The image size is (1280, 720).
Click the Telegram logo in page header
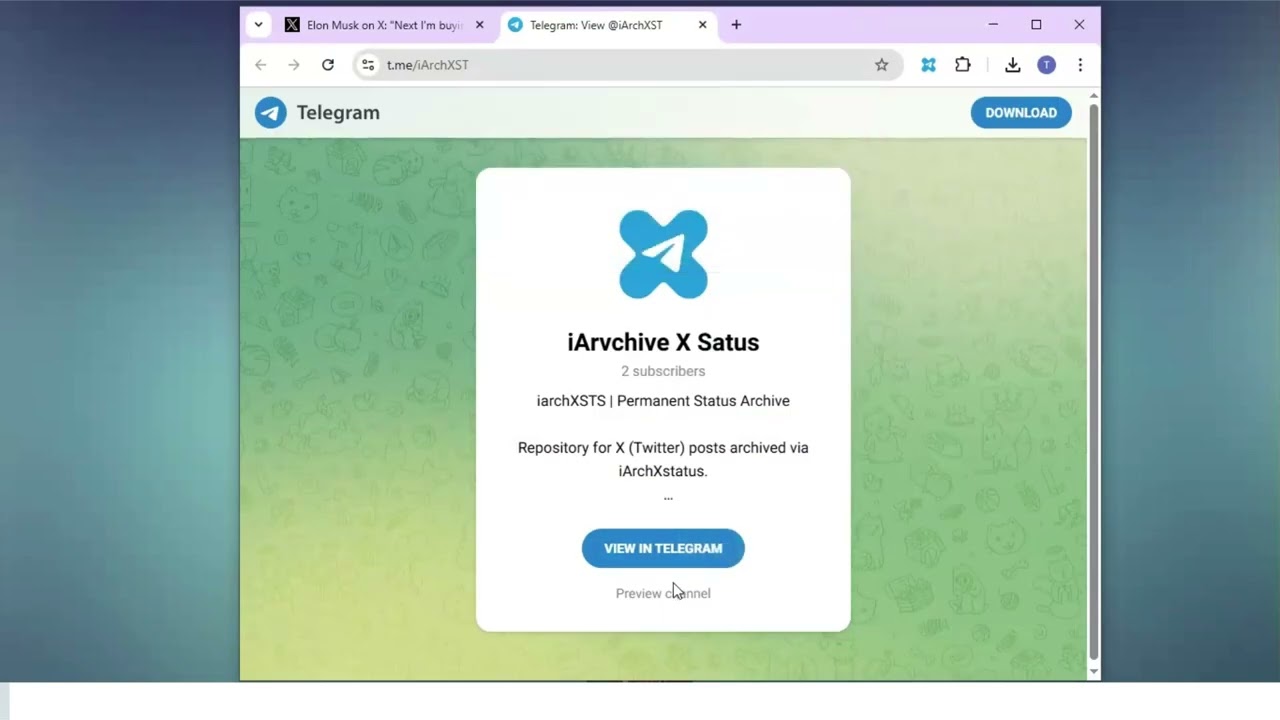pyautogui.click(x=270, y=113)
